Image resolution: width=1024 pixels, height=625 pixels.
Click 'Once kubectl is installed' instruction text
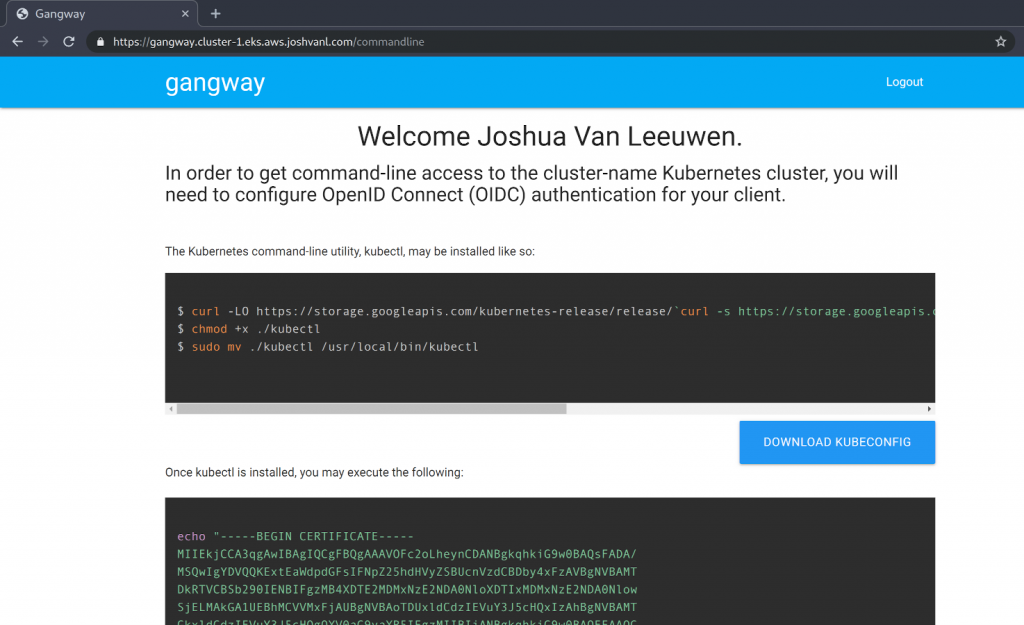click(314, 472)
